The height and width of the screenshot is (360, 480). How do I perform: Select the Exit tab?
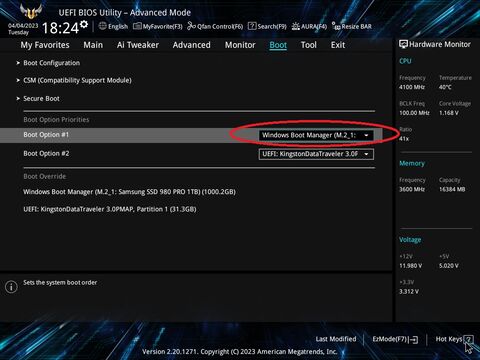point(338,45)
